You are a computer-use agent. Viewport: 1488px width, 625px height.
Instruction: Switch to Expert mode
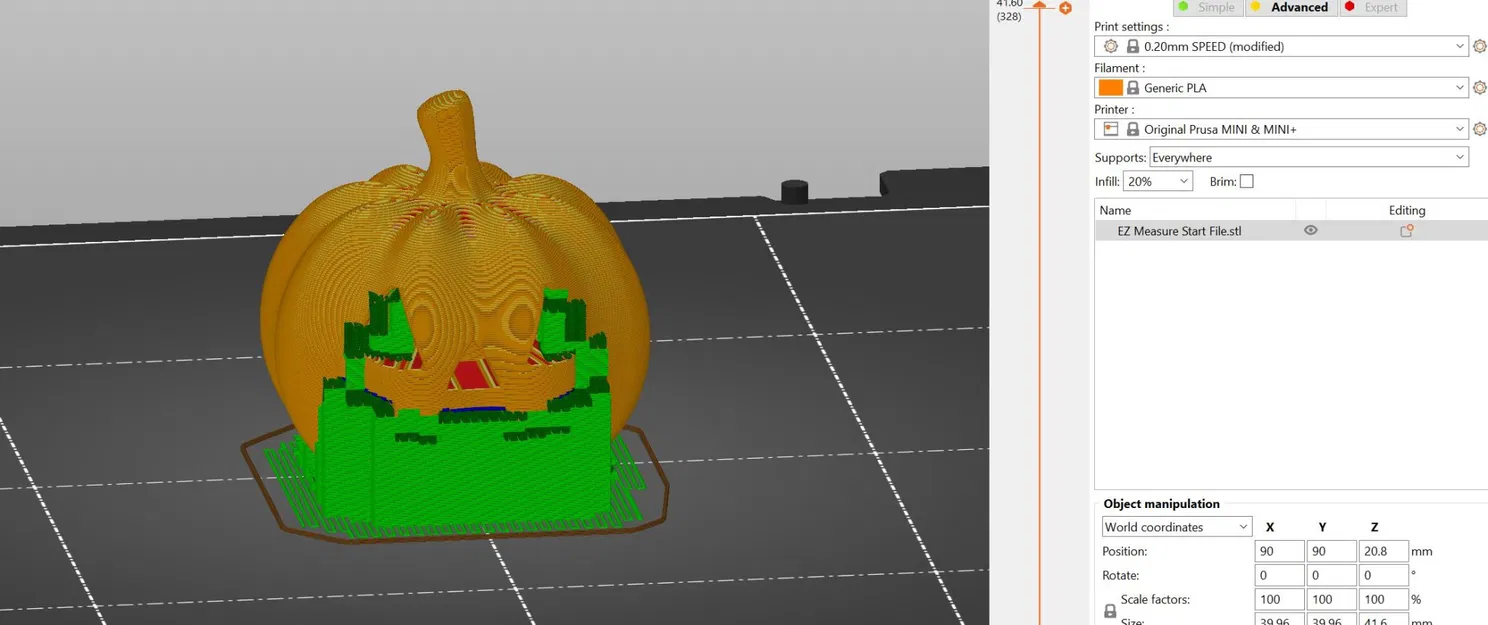tap(1372, 7)
